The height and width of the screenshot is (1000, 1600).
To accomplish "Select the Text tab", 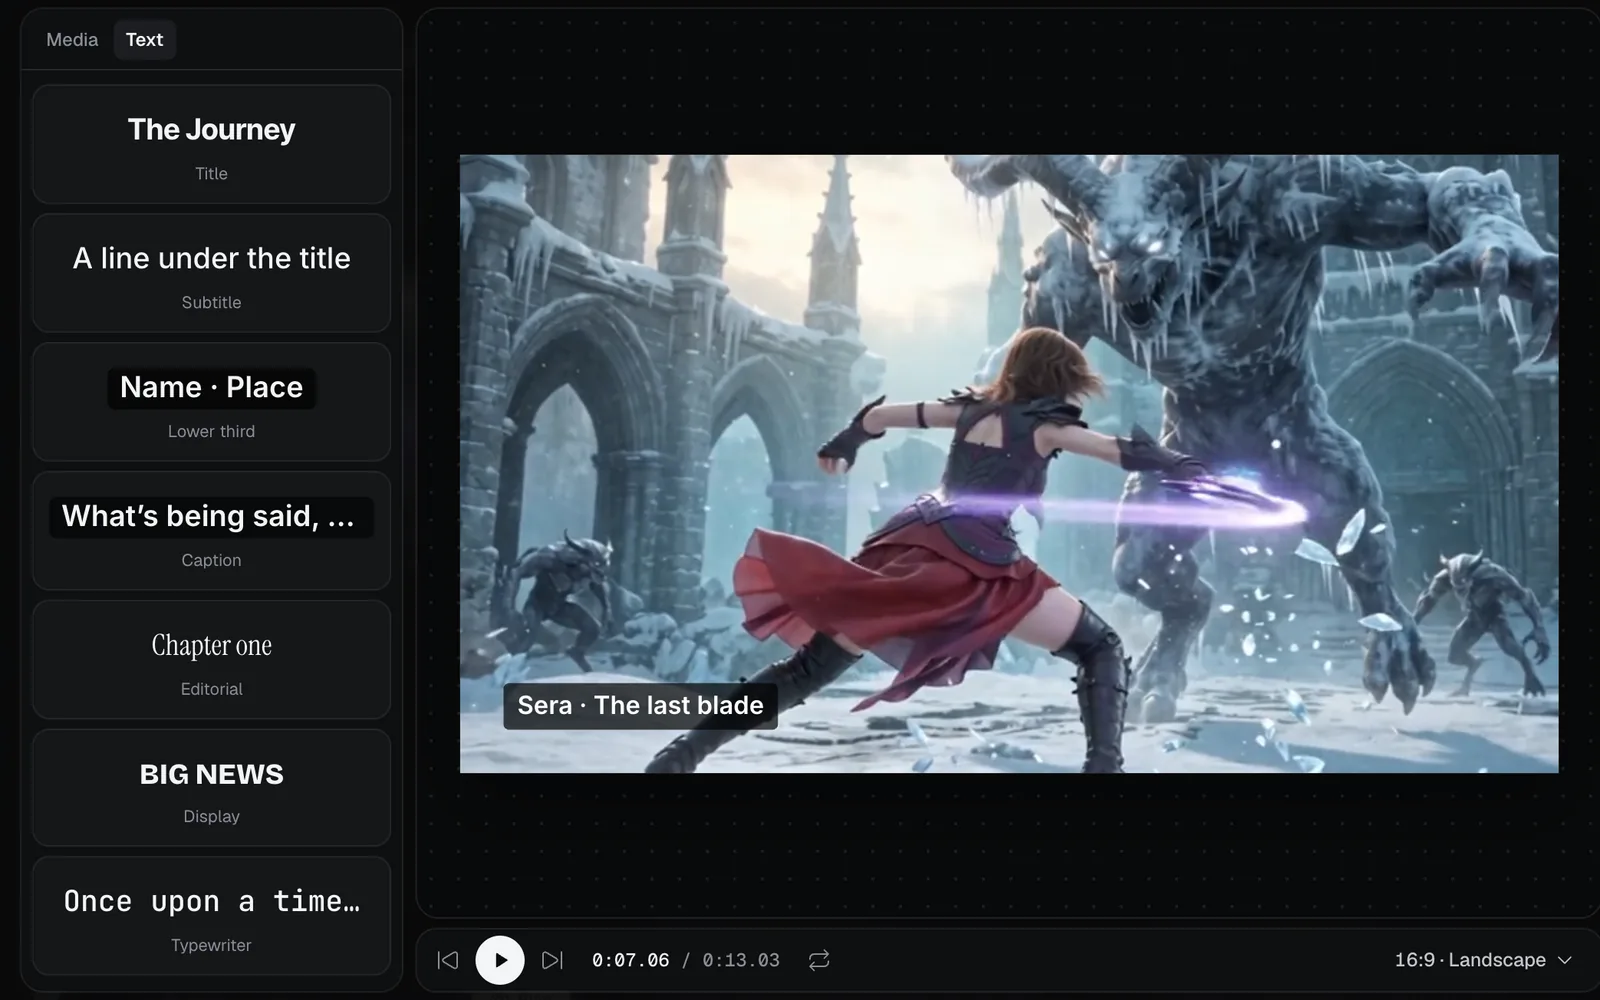I will point(144,40).
